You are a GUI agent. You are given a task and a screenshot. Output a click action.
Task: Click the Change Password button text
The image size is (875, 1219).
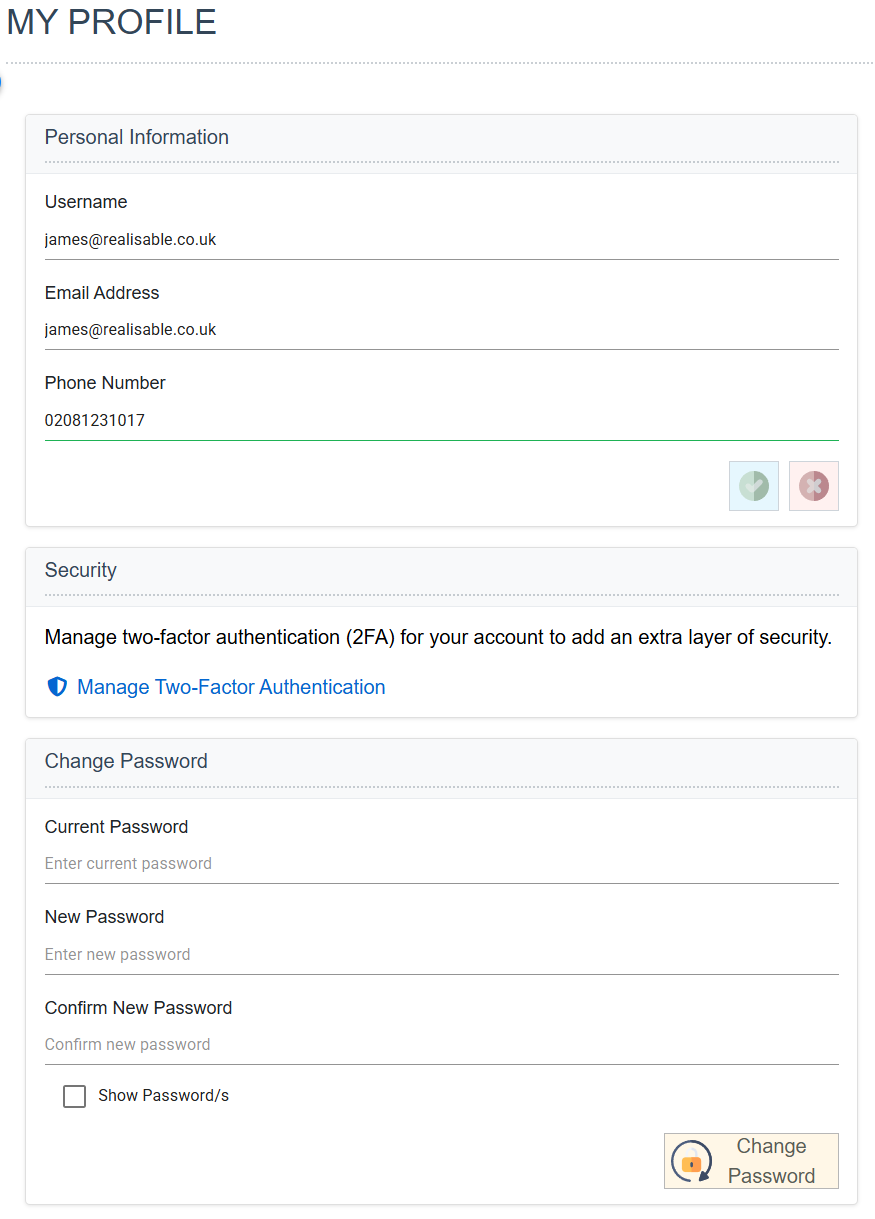[x=771, y=1161]
